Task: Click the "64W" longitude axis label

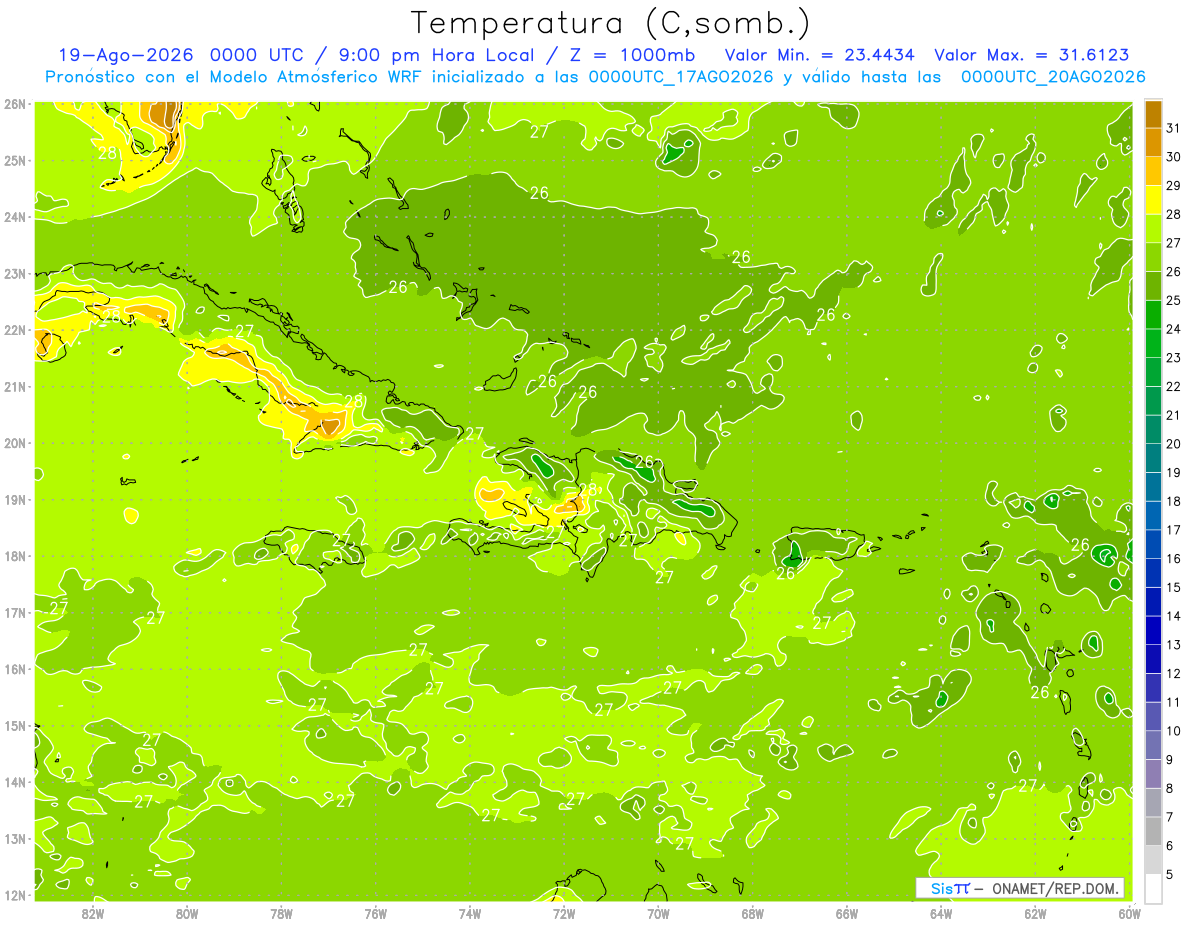Action: 940,912
